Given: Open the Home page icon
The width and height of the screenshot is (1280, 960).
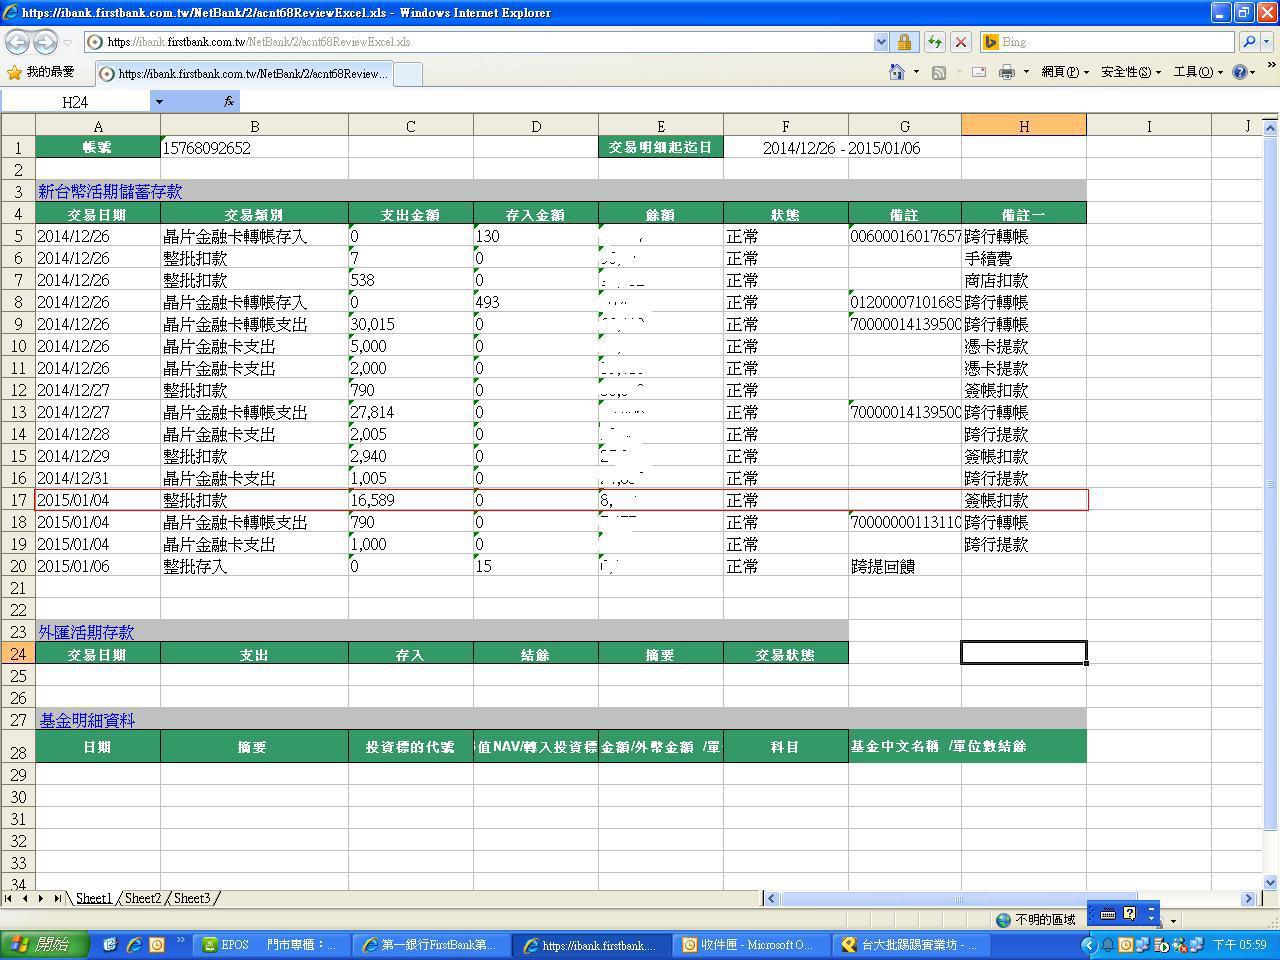Looking at the screenshot, I should click(x=897, y=72).
